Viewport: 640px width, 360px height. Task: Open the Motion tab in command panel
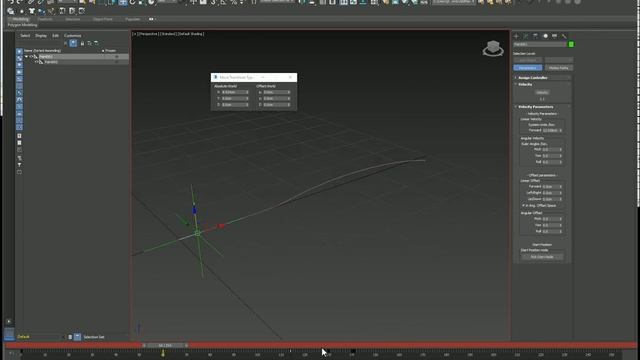(545, 36)
